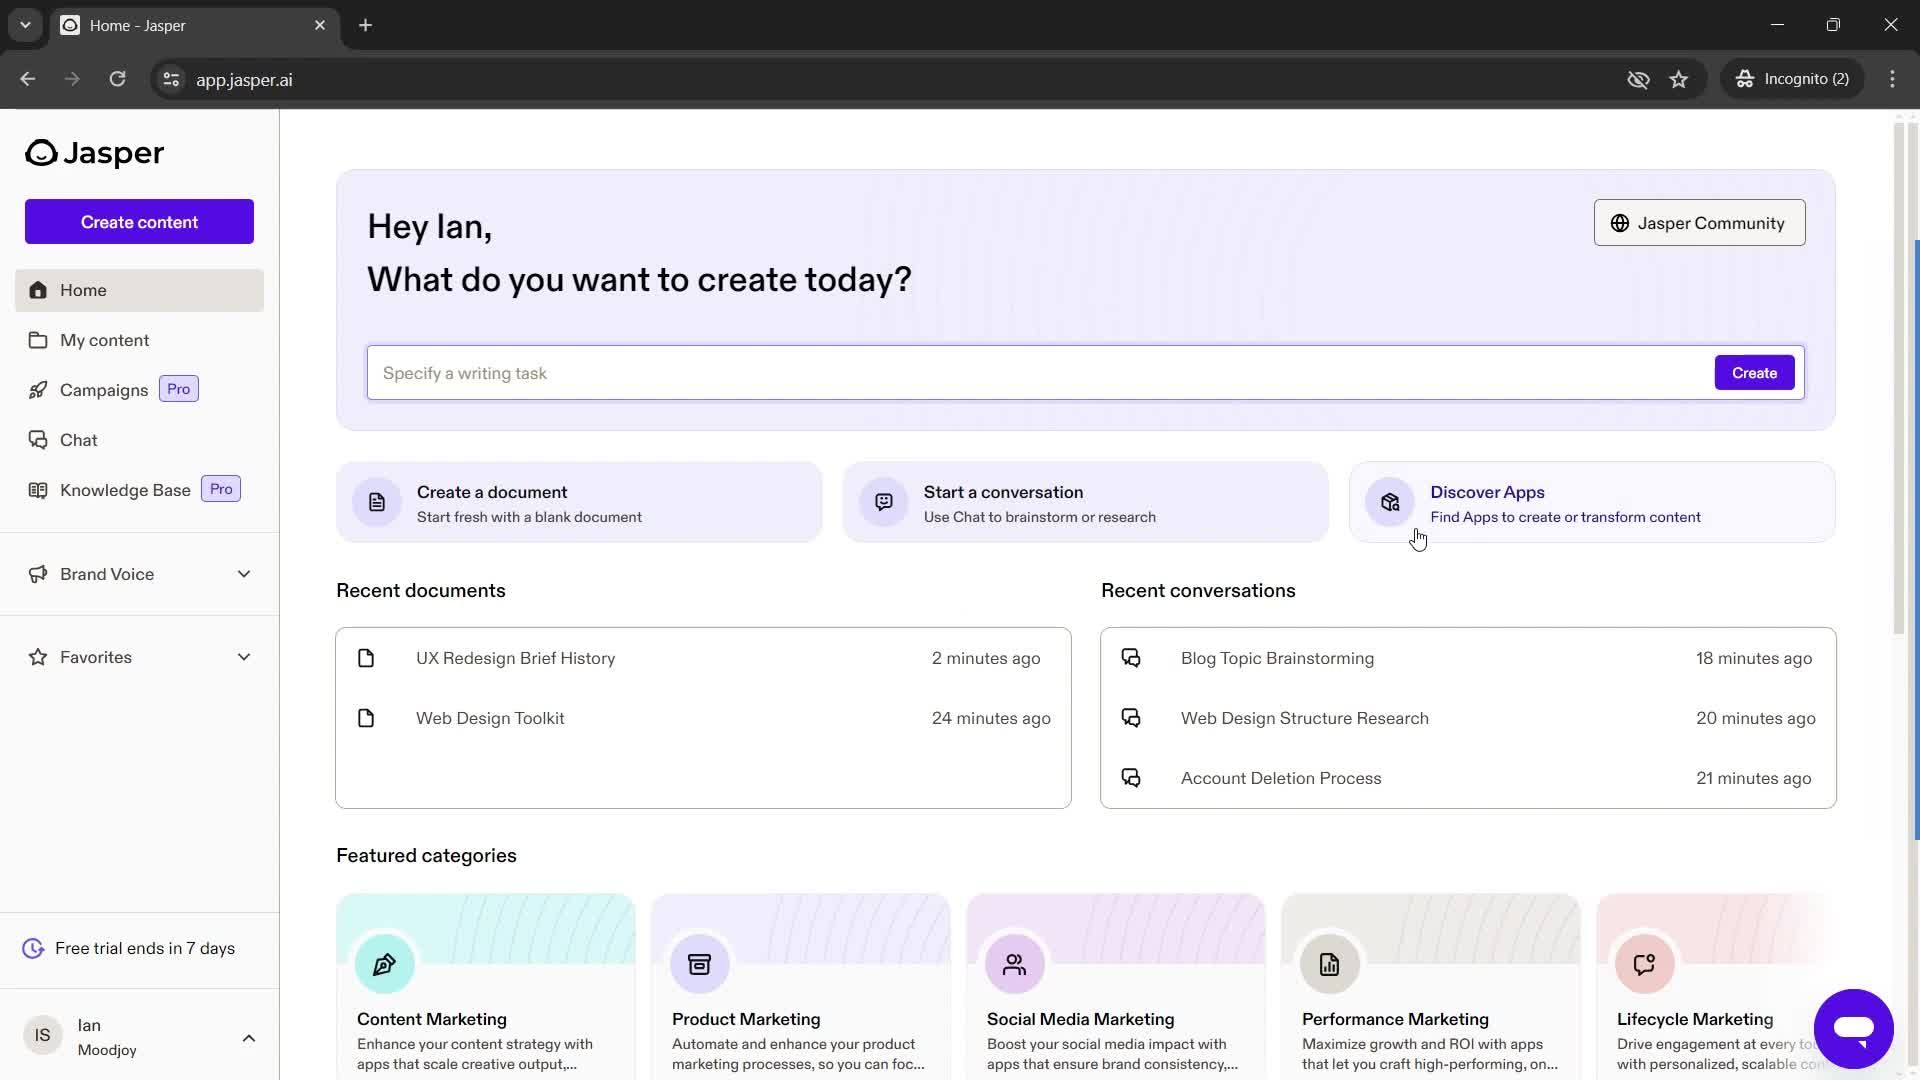Screen dimensions: 1920x1080
Task: Click the Jasper Community button
Action: click(x=1698, y=222)
